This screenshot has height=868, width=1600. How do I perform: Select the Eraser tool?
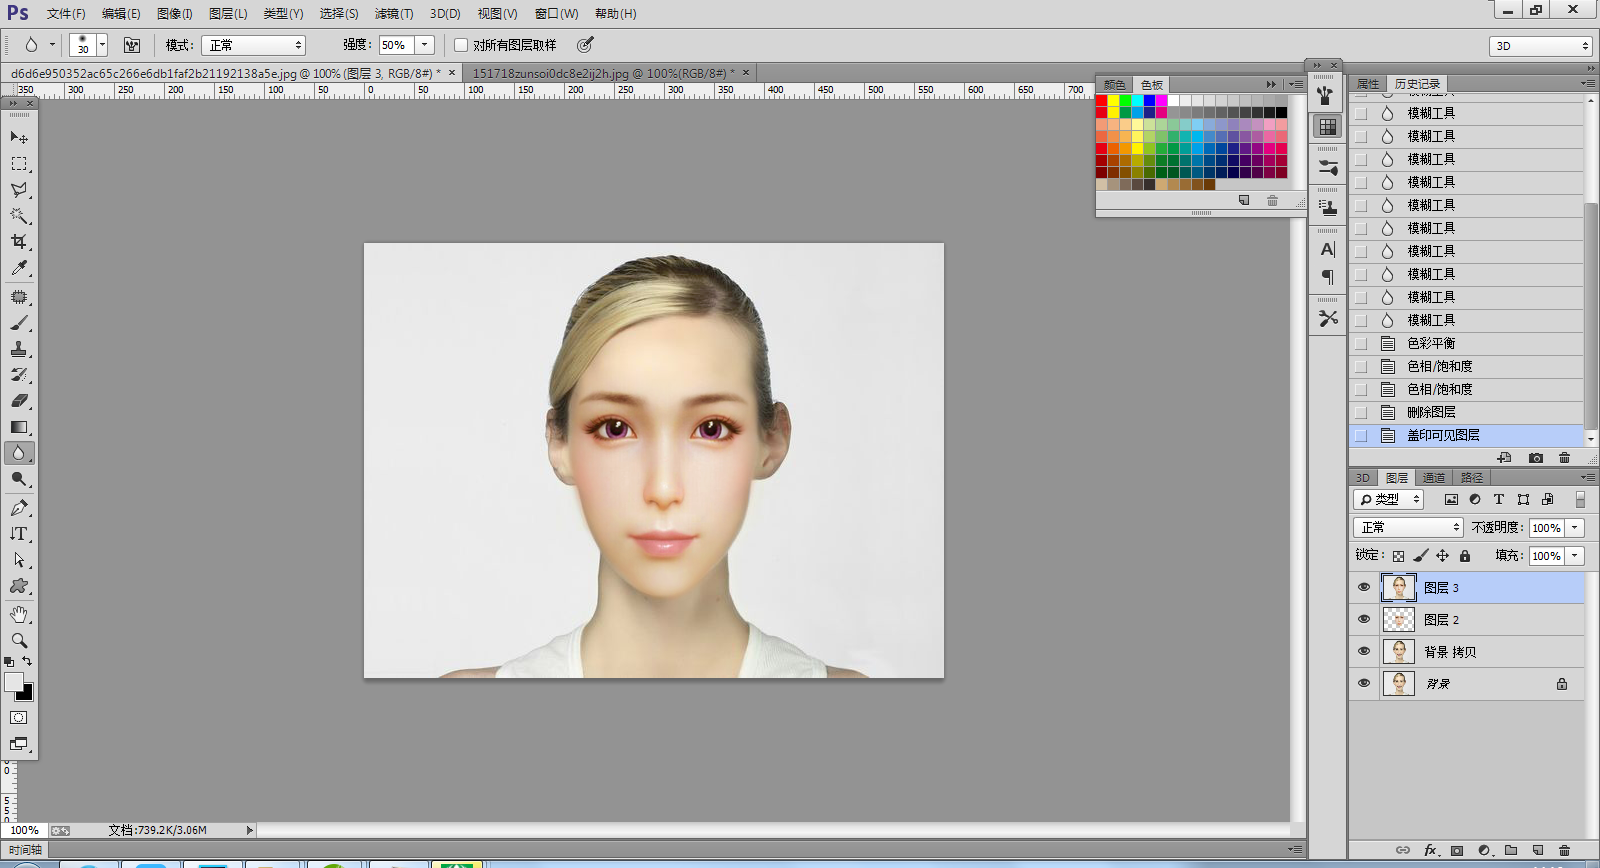pos(19,401)
